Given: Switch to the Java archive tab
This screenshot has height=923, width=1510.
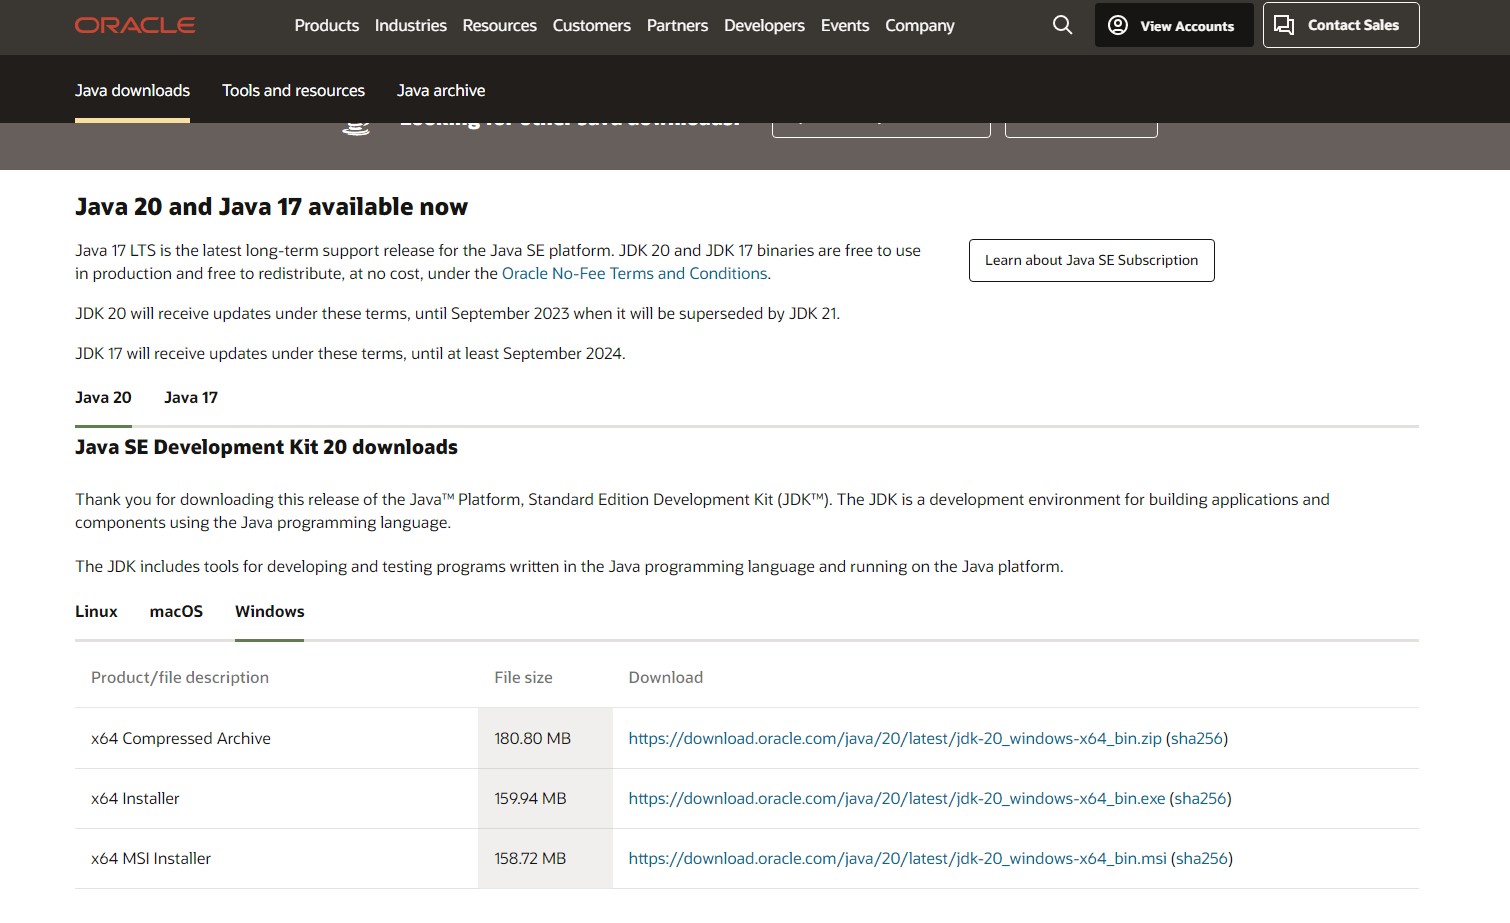Looking at the screenshot, I should [x=441, y=90].
